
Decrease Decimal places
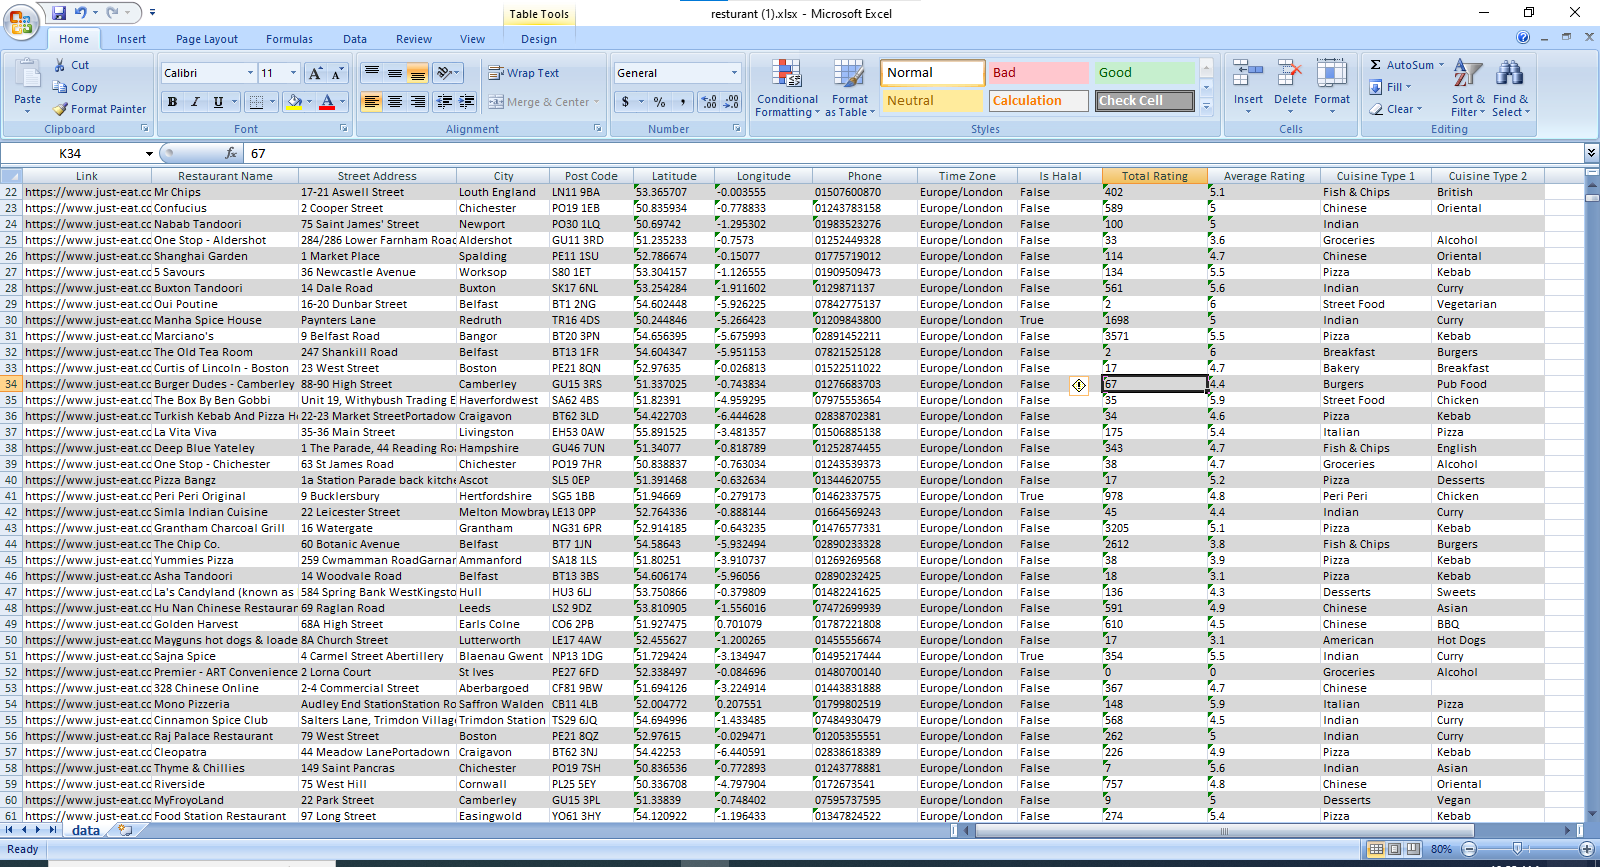pos(731,102)
